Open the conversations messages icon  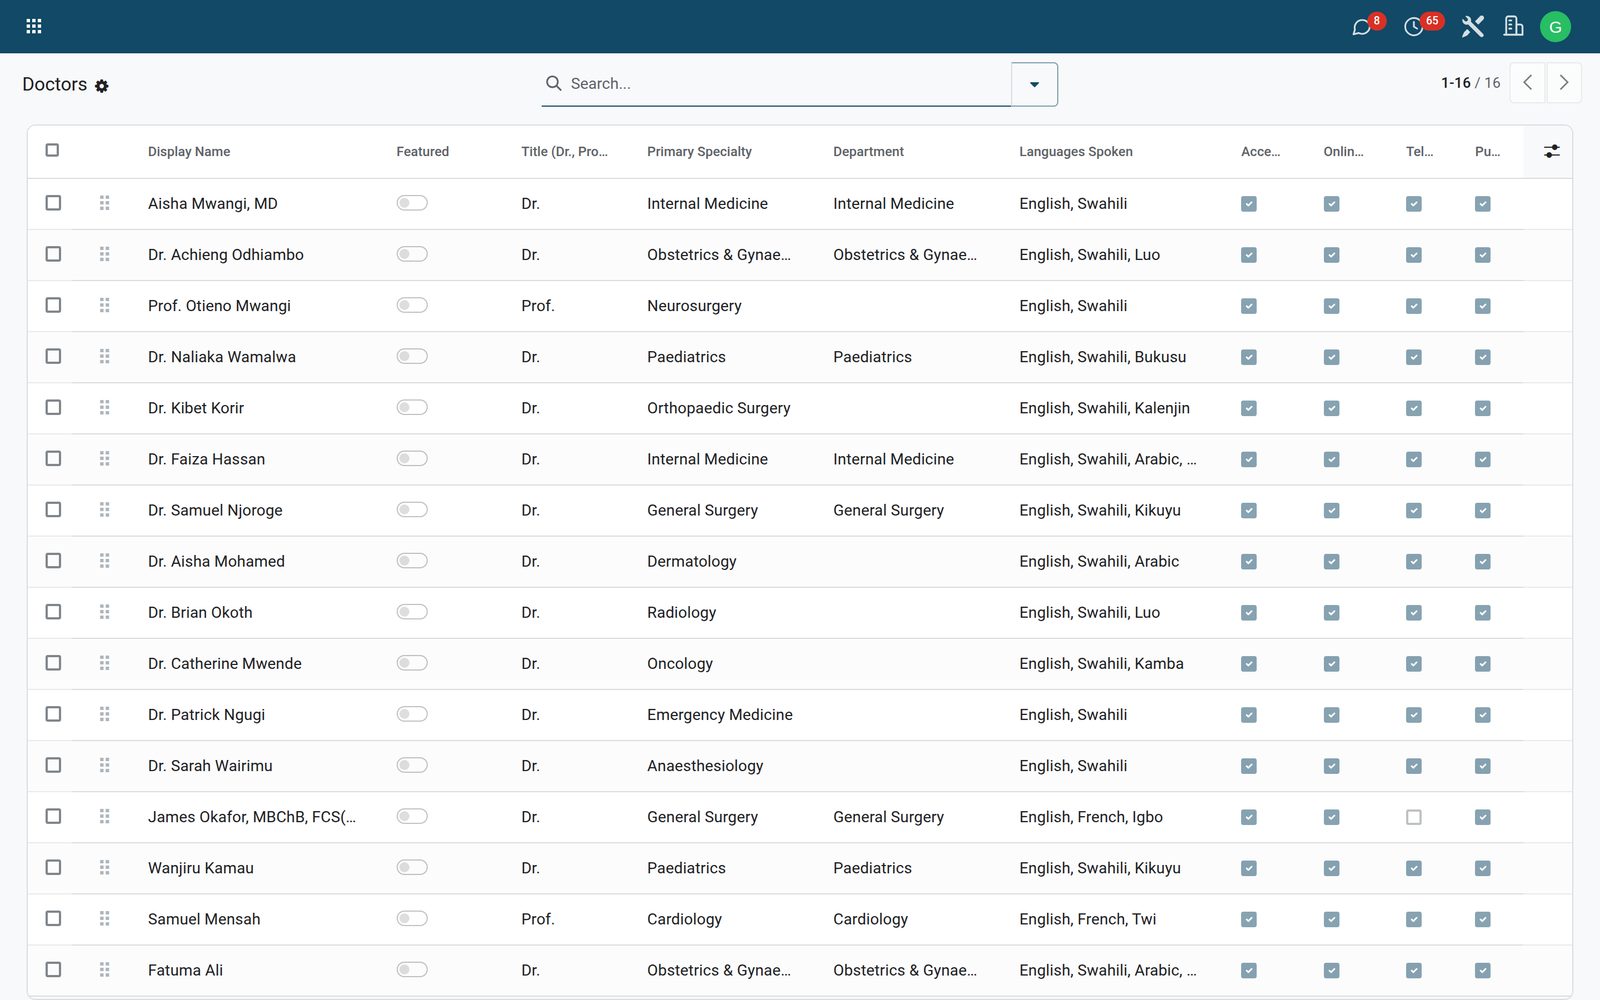click(1361, 27)
